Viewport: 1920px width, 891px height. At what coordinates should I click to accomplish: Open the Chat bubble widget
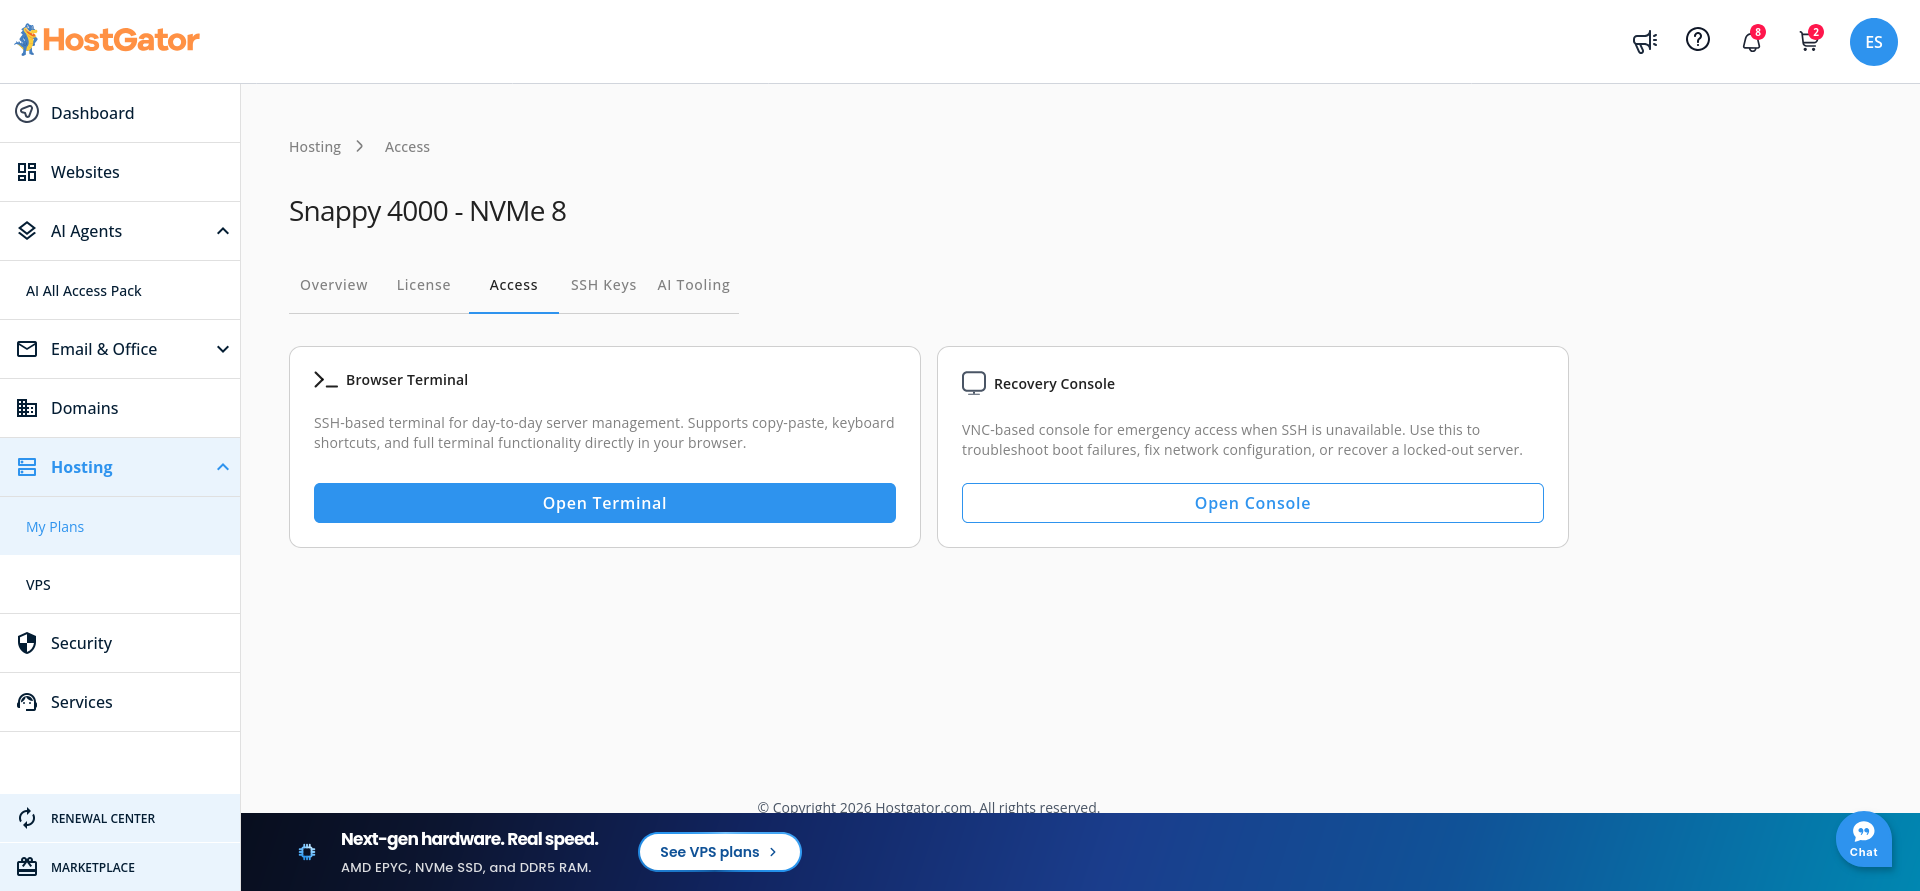pos(1864,839)
